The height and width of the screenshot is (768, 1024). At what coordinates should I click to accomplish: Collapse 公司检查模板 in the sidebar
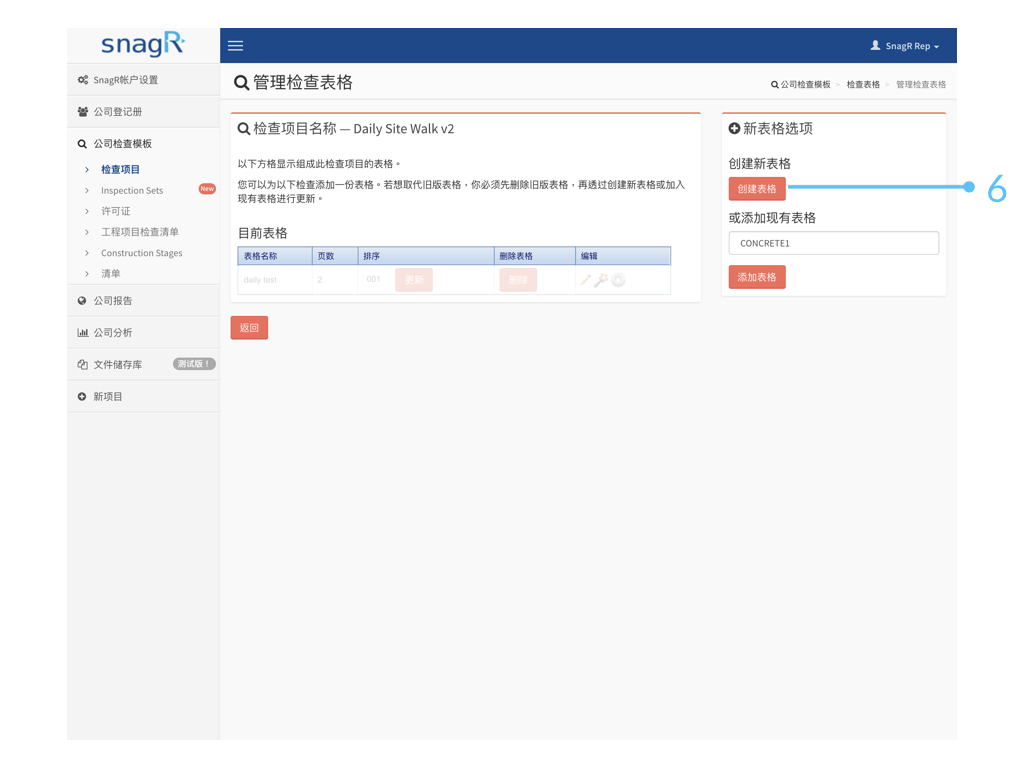[143, 144]
